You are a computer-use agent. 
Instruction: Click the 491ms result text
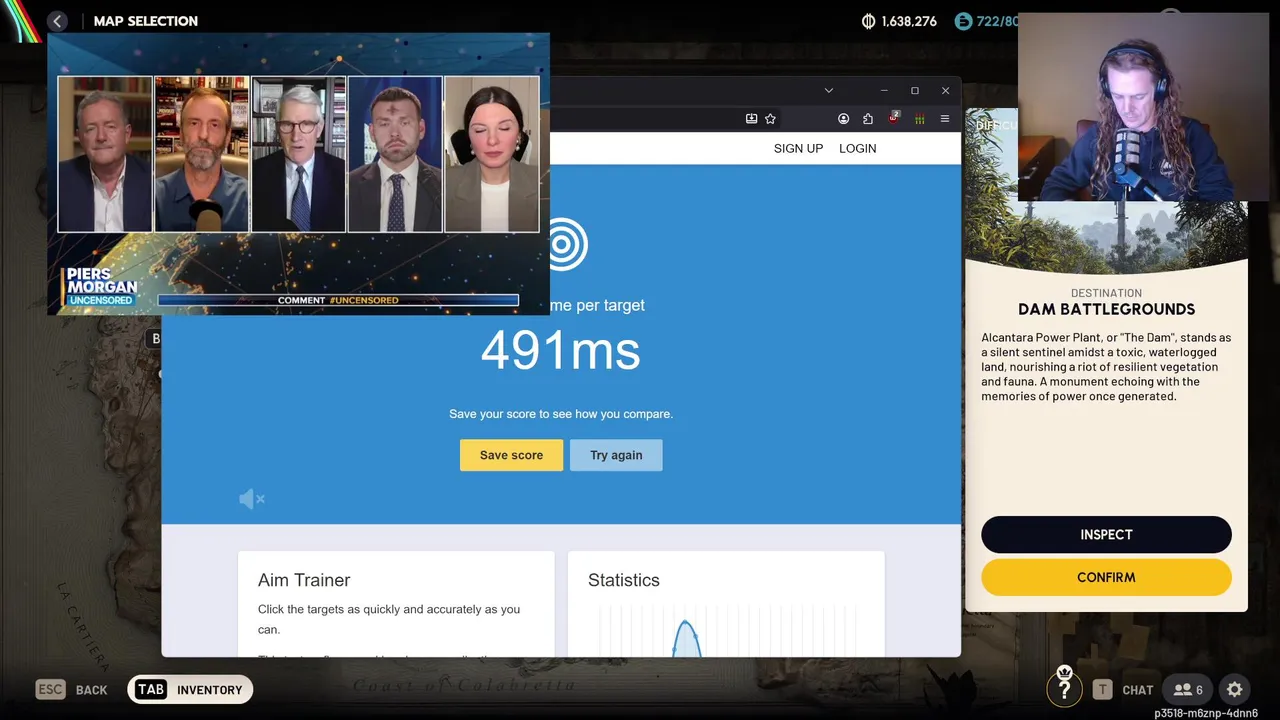[x=560, y=351]
